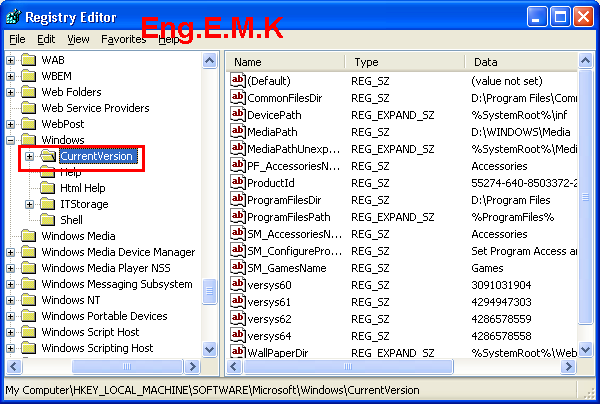
Task: Click the Web Folders folder icon
Action: [x=29, y=92]
